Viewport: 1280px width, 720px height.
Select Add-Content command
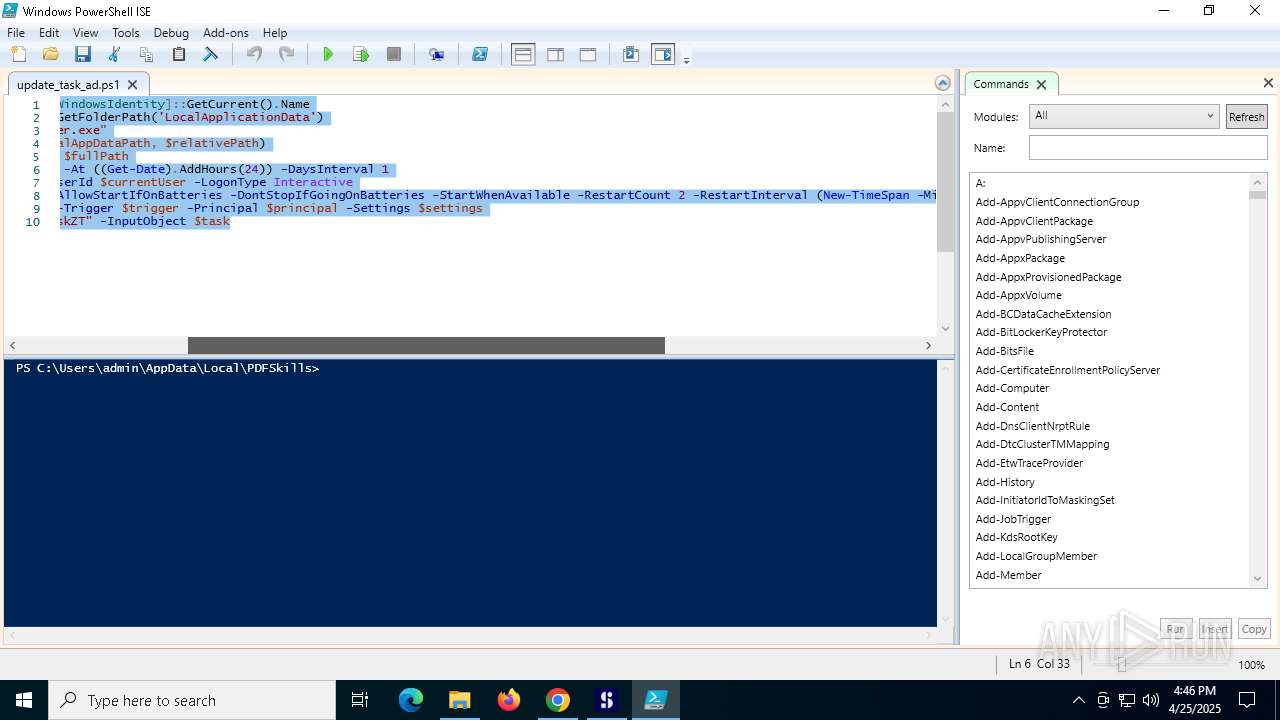[x=1007, y=407]
